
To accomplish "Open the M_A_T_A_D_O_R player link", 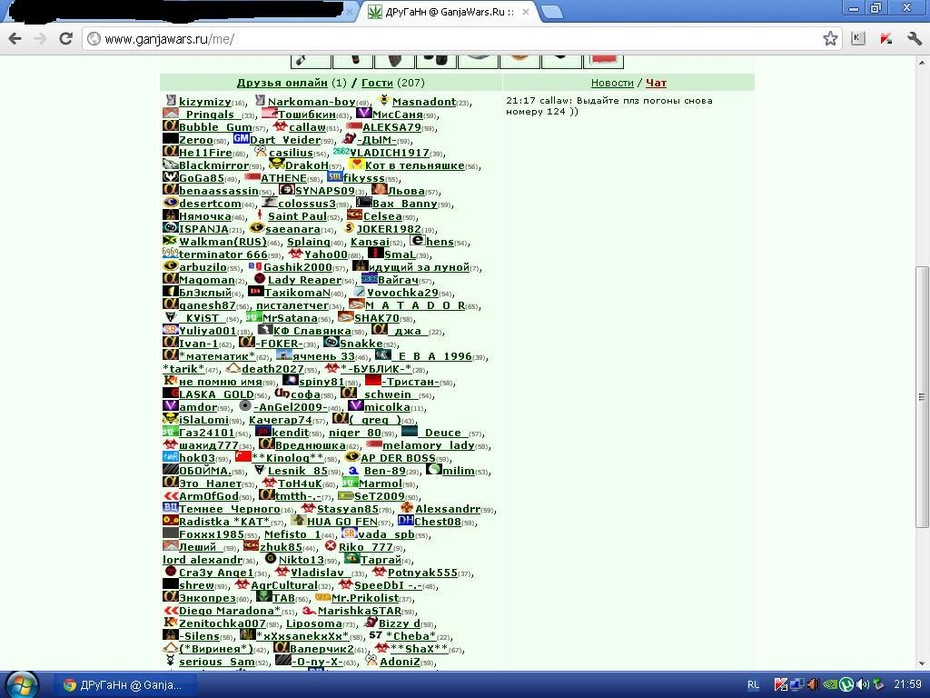I will coord(415,305).
